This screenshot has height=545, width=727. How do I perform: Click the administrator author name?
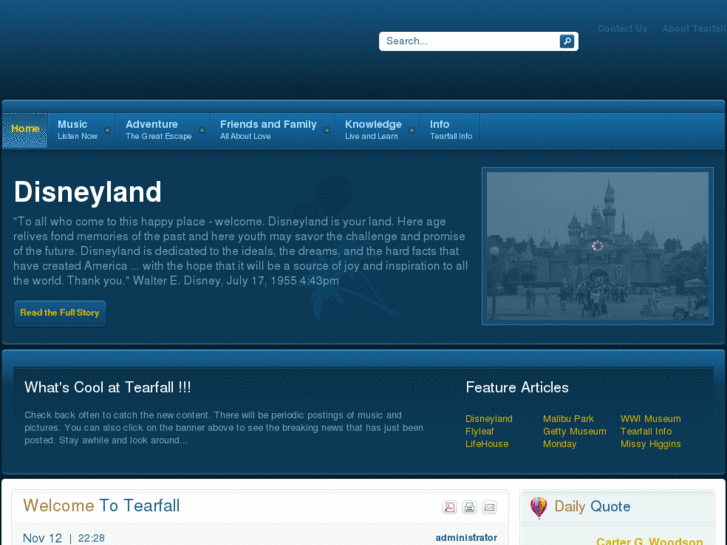[466, 538]
